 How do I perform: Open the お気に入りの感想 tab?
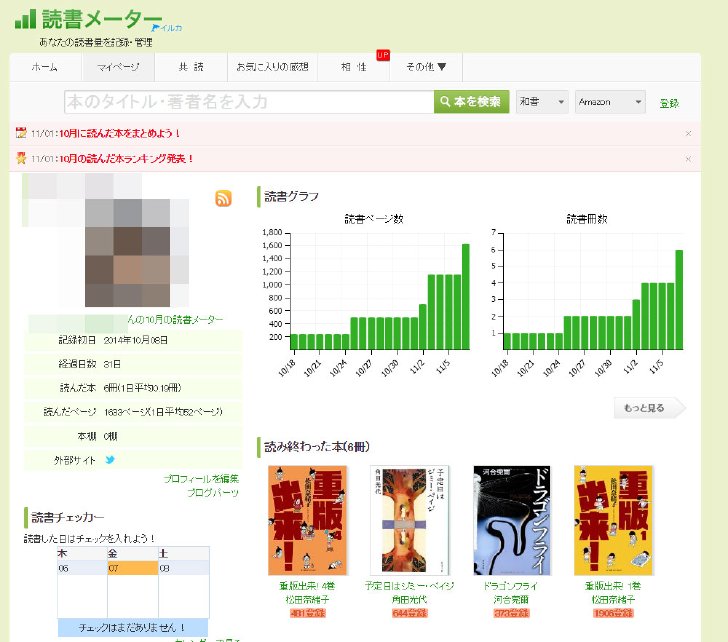pyautogui.click(x=272, y=67)
